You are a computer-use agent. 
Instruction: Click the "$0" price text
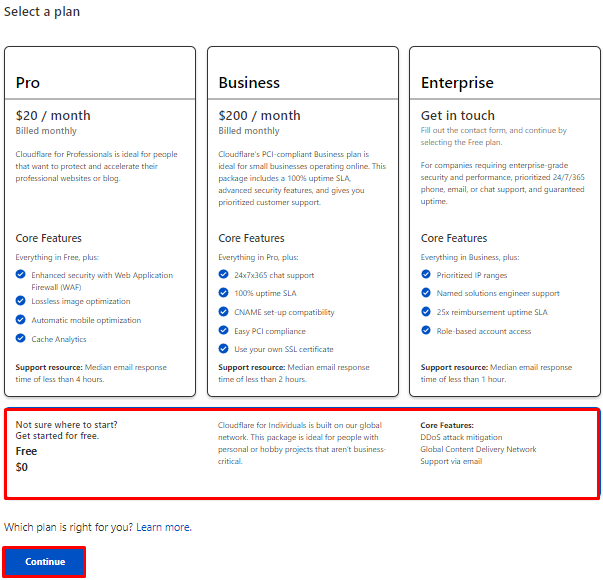tap(22, 467)
